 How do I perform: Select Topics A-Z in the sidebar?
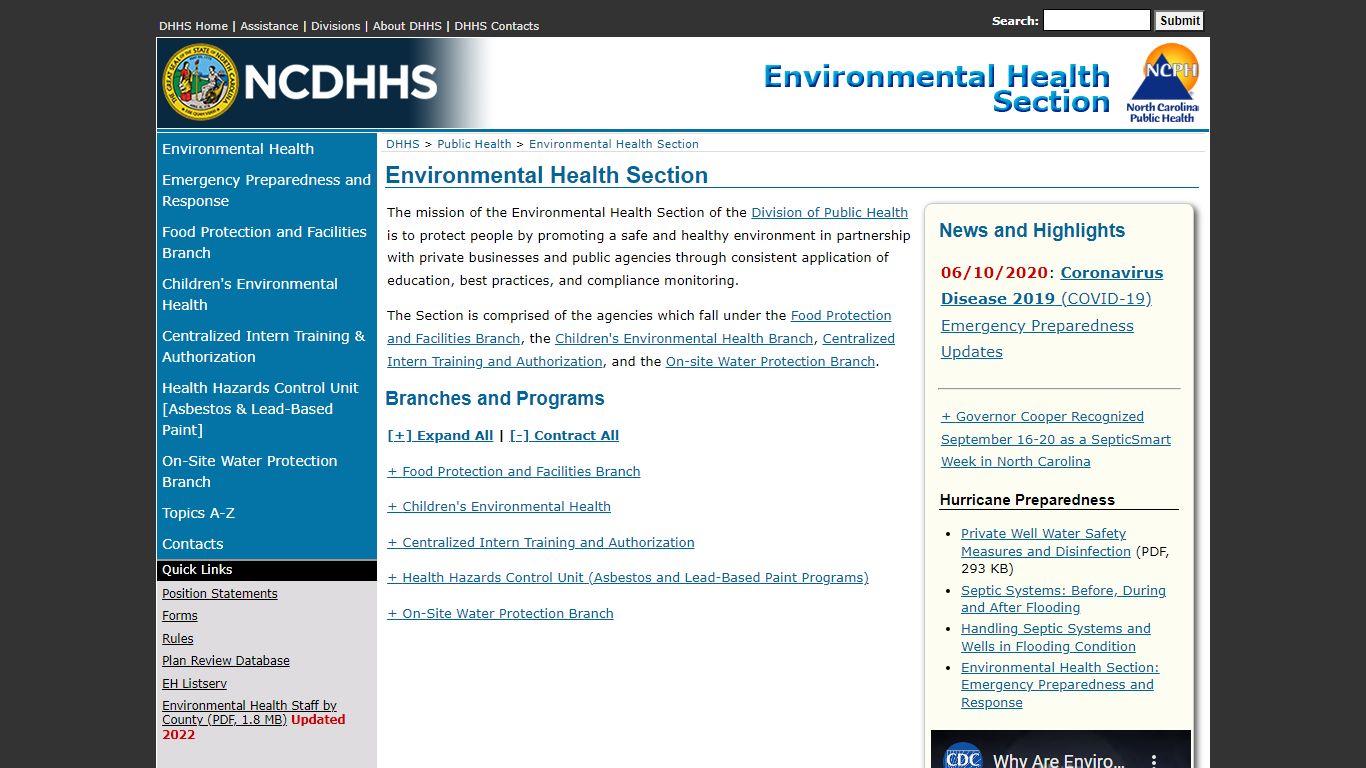[199, 513]
